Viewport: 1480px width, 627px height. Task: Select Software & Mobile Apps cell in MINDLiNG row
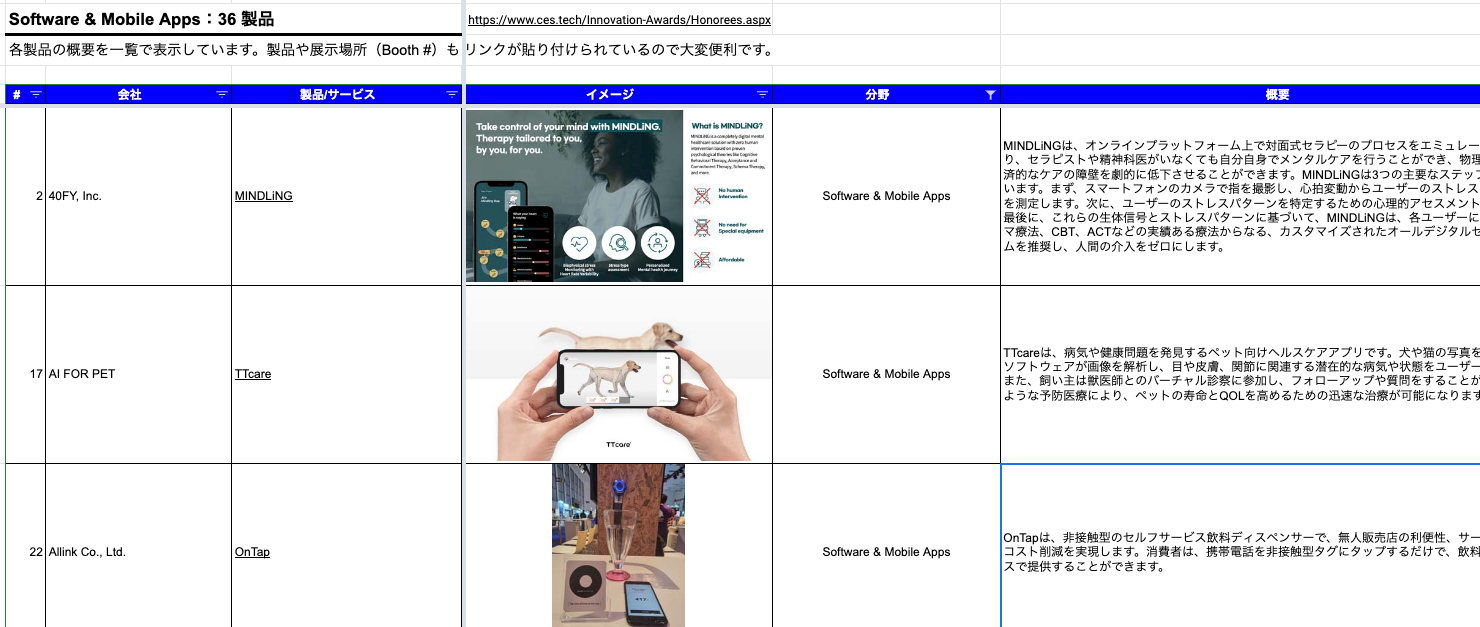886,196
